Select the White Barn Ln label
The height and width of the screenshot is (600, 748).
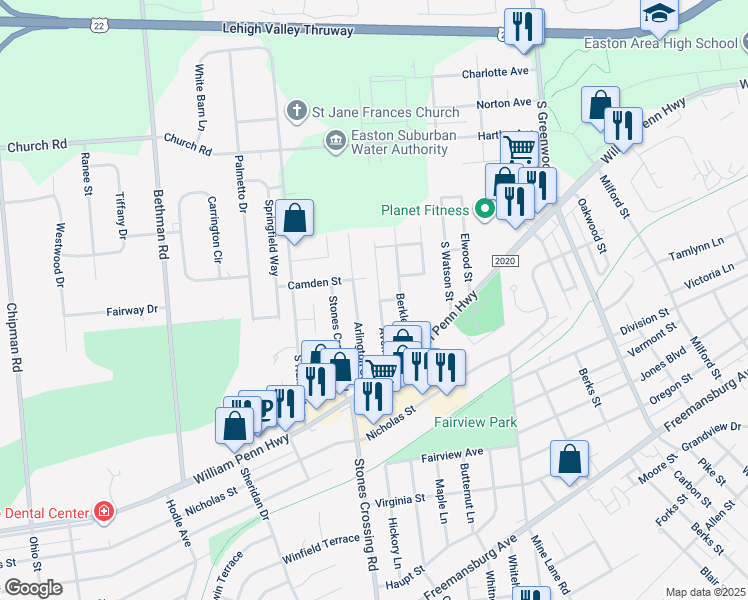tap(200, 98)
